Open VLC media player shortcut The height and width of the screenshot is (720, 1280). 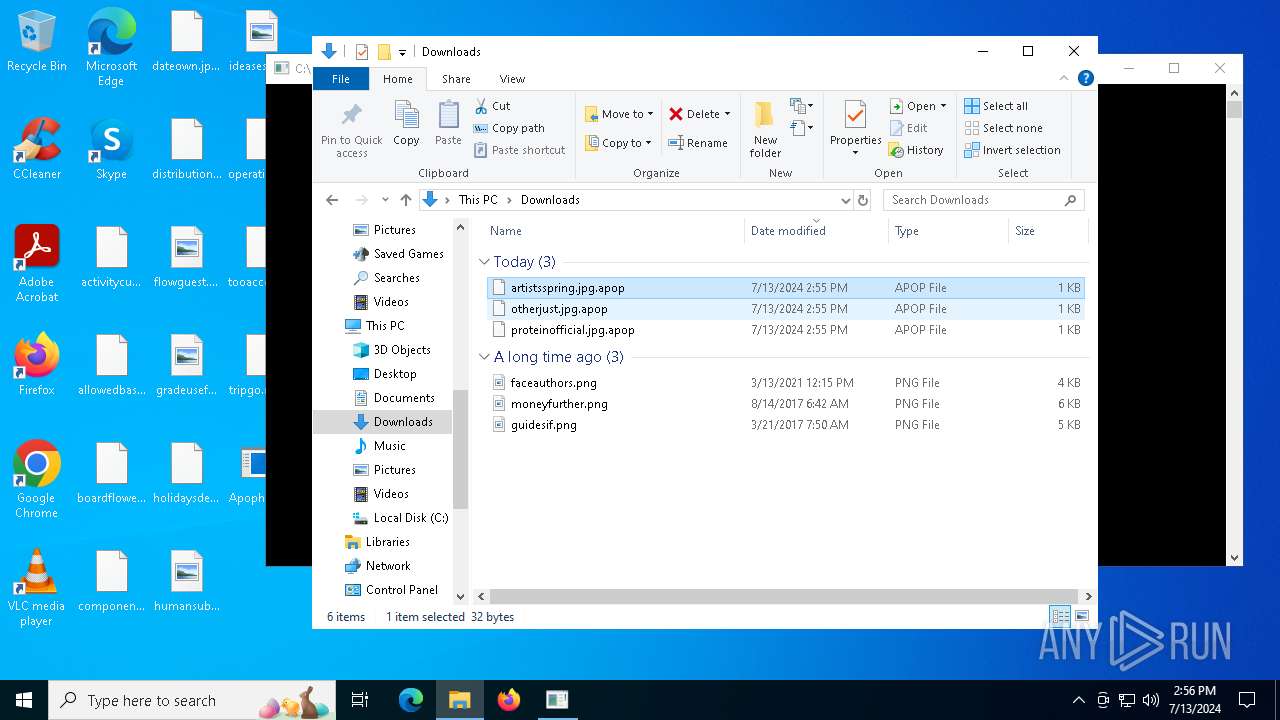point(36,588)
